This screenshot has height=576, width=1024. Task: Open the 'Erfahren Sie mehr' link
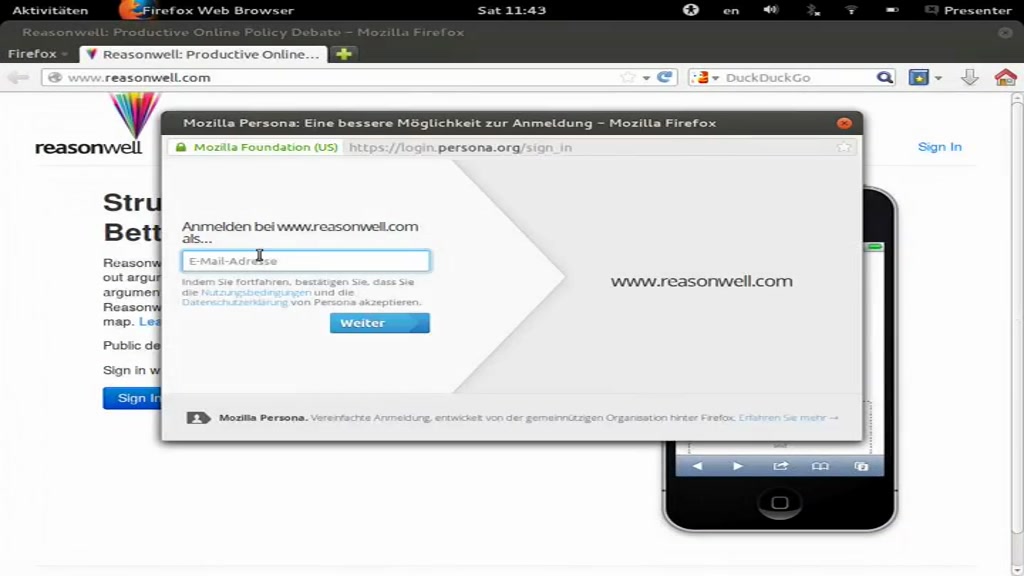click(788, 418)
